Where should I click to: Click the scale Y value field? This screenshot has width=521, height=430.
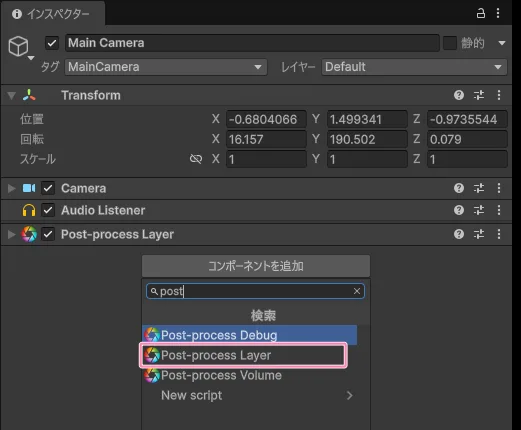[x=367, y=159]
